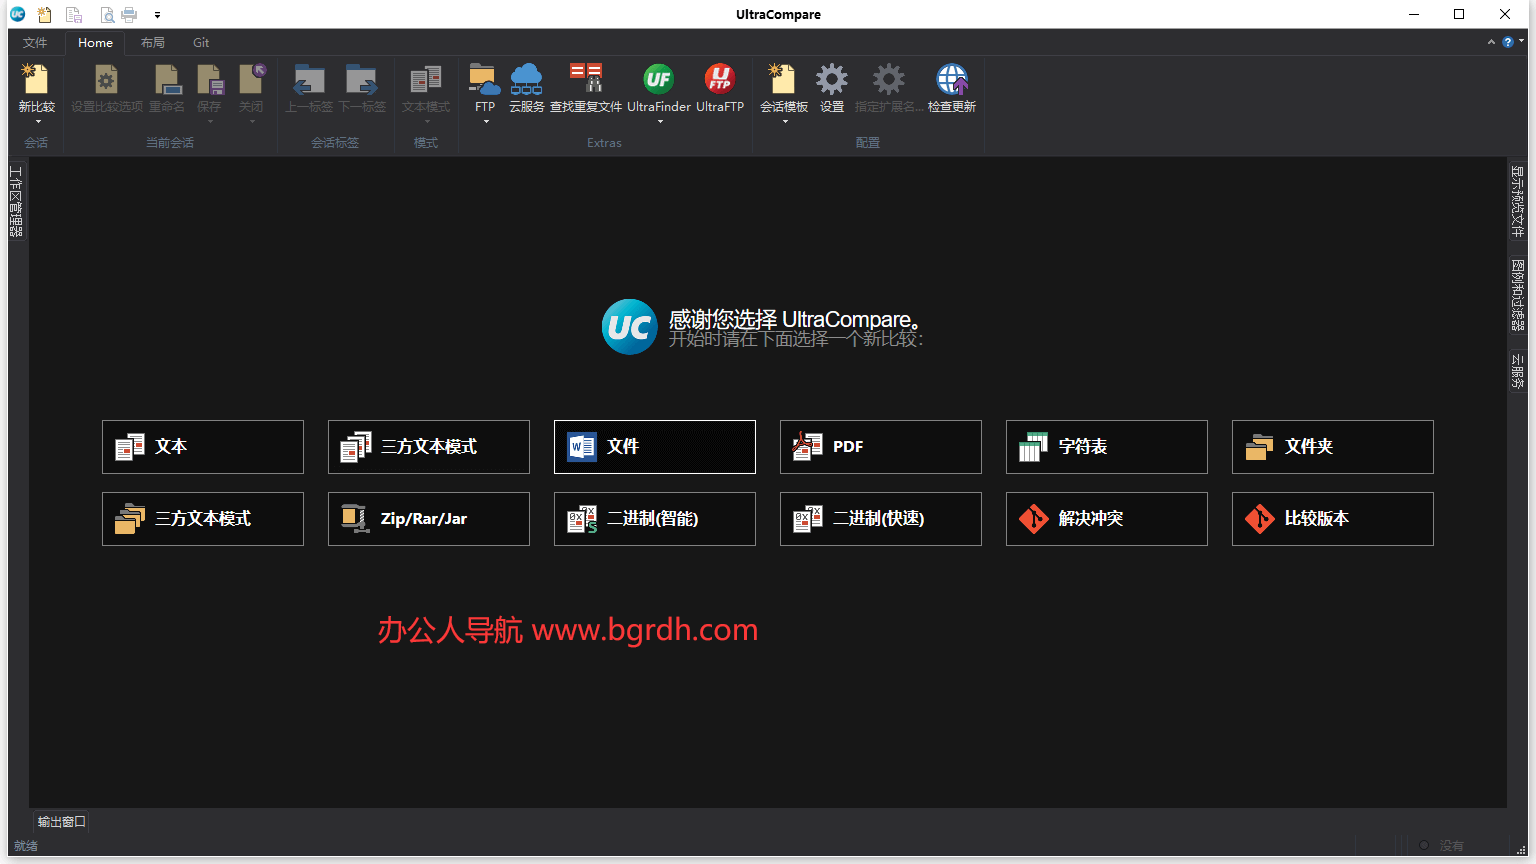Expand the FTP dropdown arrow
The height and width of the screenshot is (864, 1536).
click(486, 122)
